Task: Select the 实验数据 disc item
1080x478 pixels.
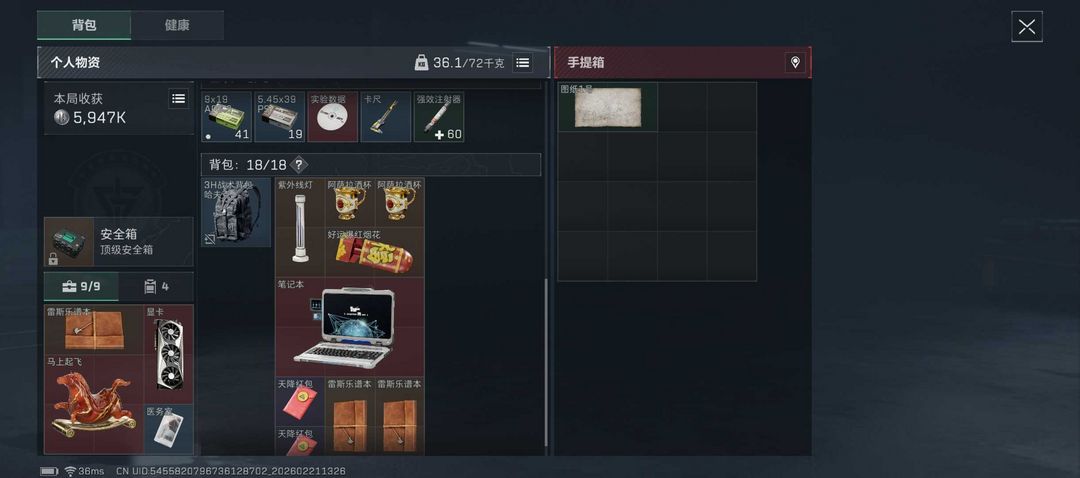Action: point(333,117)
